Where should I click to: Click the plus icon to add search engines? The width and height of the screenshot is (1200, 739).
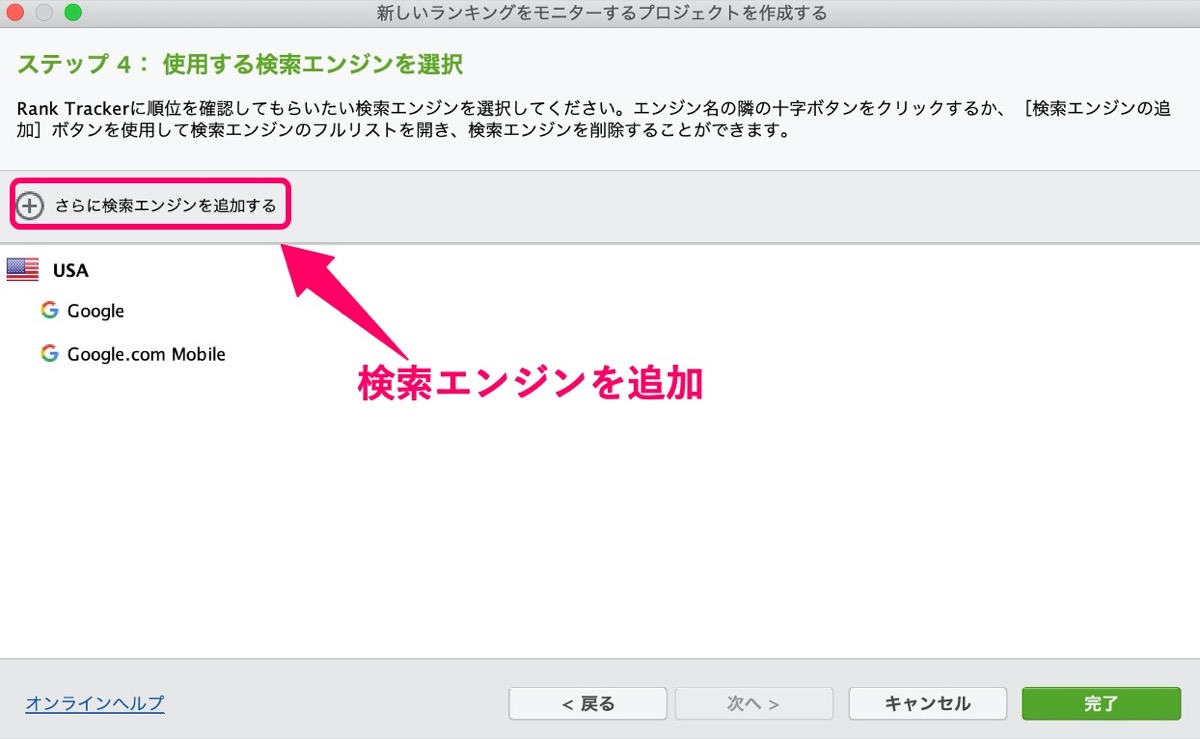pyautogui.click(x=31, y=206)
